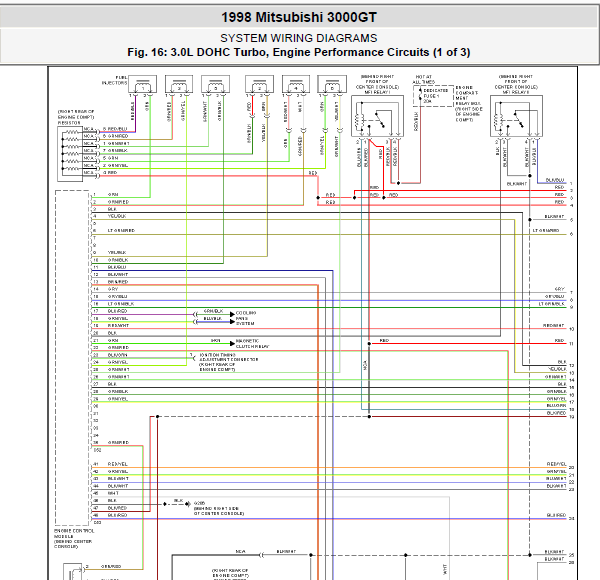
Task: Click 'GRY' at right-edge reference 7
Action: click(x=559, y=289)
